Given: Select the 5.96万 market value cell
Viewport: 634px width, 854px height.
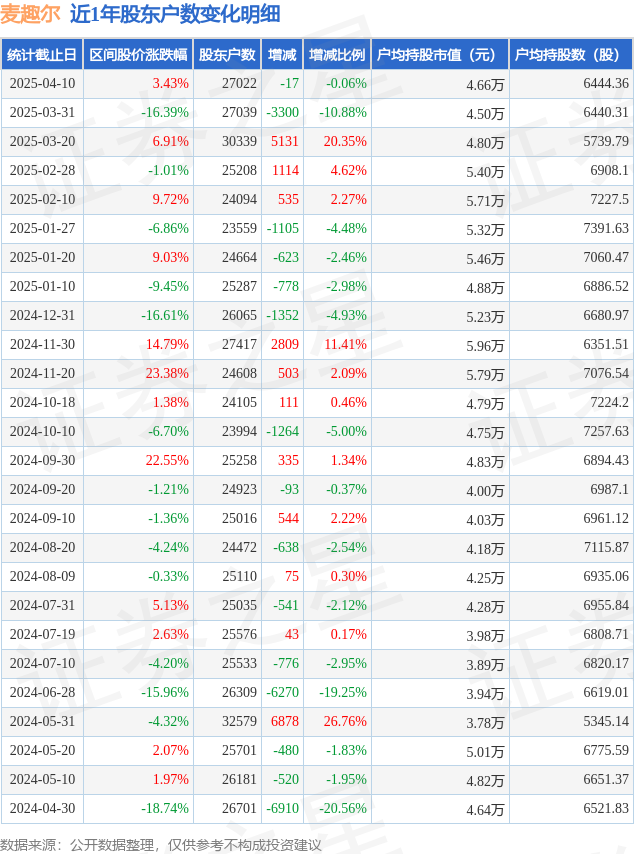Looking at the screenshot, I should 485,345.
